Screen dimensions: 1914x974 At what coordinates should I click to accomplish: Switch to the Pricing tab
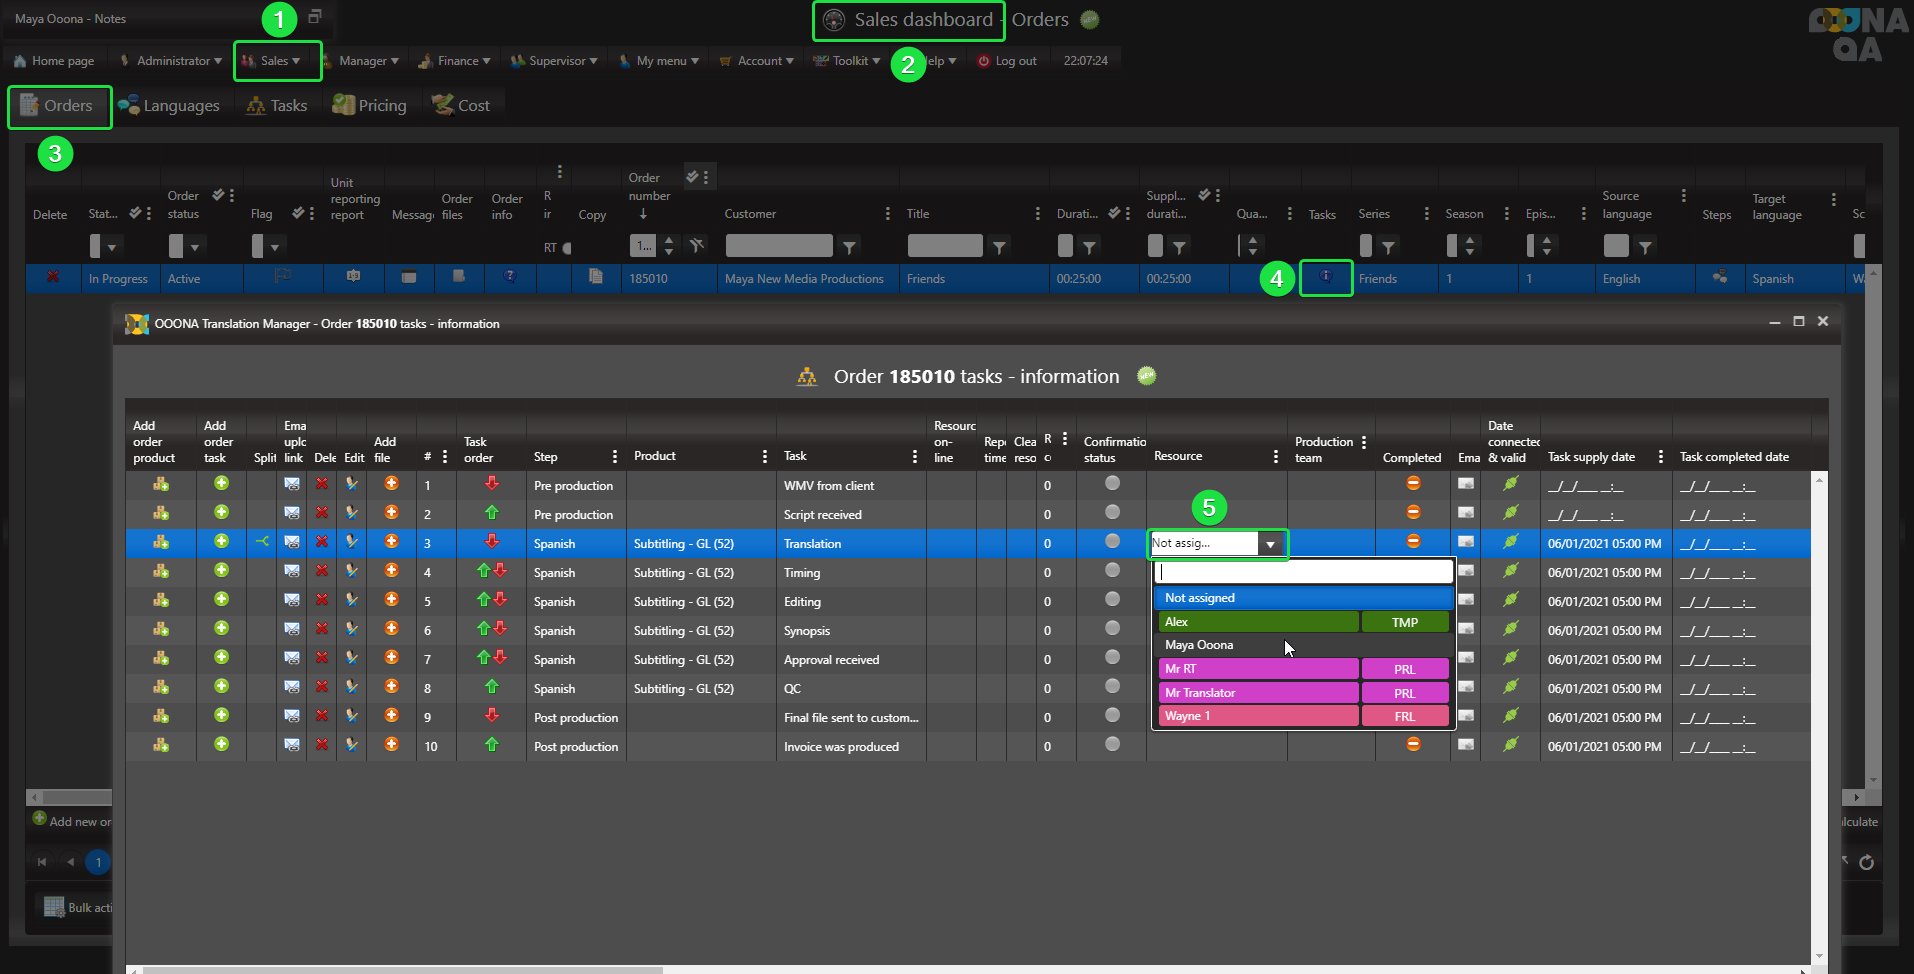(x=370, y=105)
